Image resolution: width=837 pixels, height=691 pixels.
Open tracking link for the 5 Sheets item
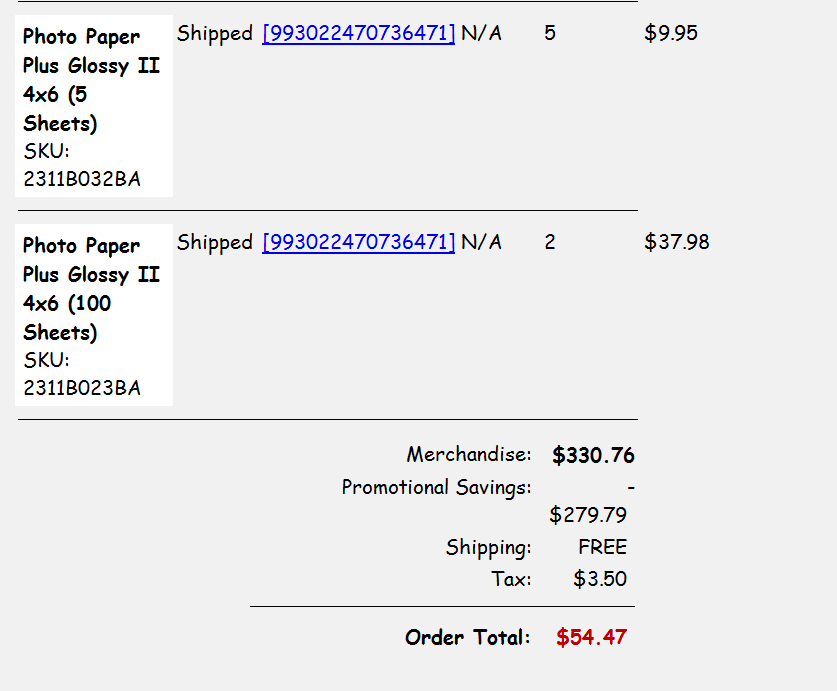[x=358, y=34]
